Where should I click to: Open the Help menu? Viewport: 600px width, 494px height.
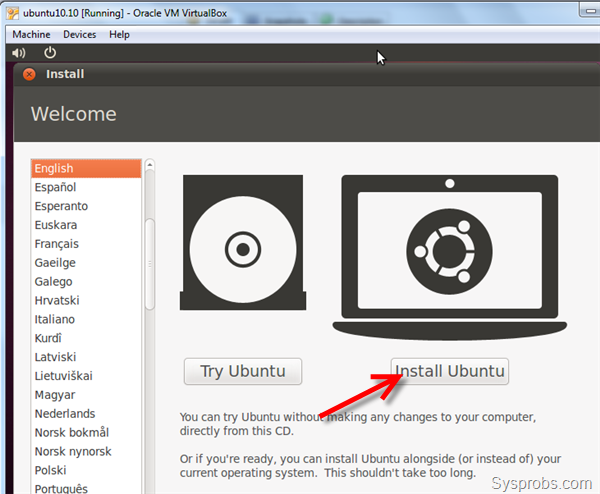119,34
